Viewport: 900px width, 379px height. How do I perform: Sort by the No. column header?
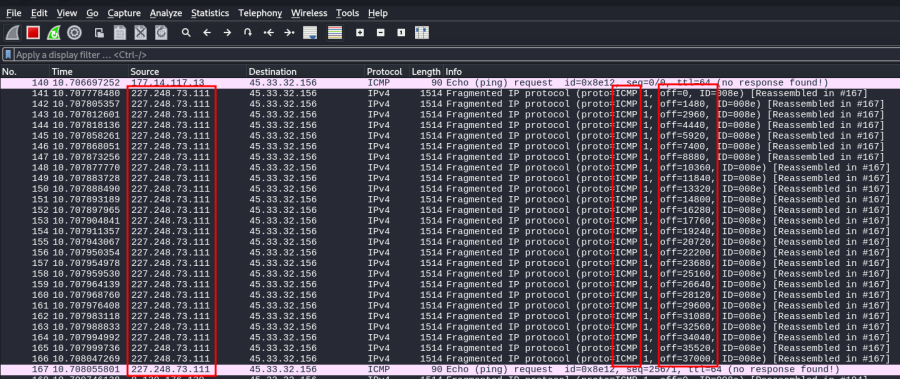[x=25, y=72]
